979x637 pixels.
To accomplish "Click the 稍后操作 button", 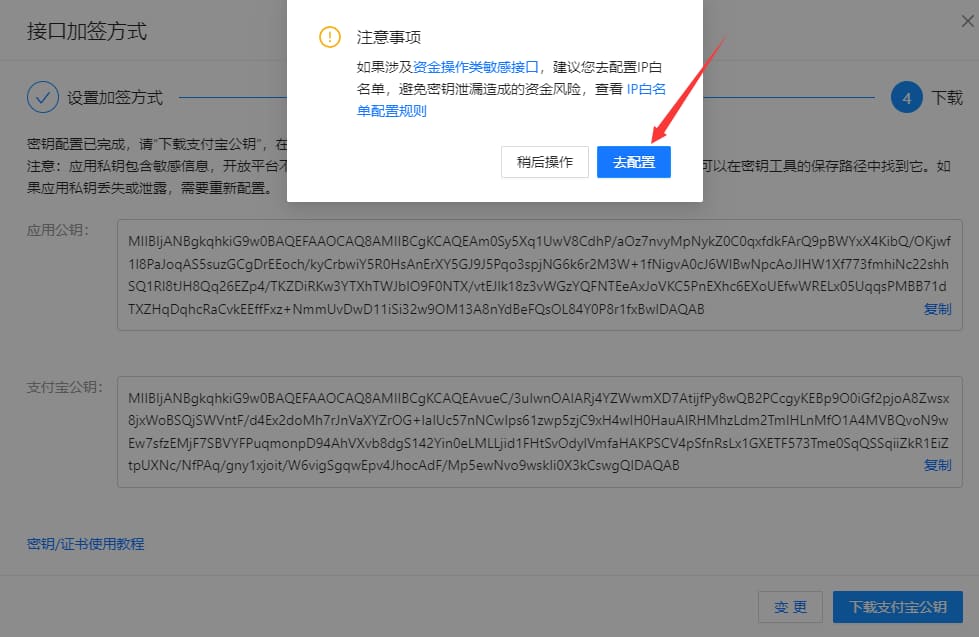I will point(545,162).
